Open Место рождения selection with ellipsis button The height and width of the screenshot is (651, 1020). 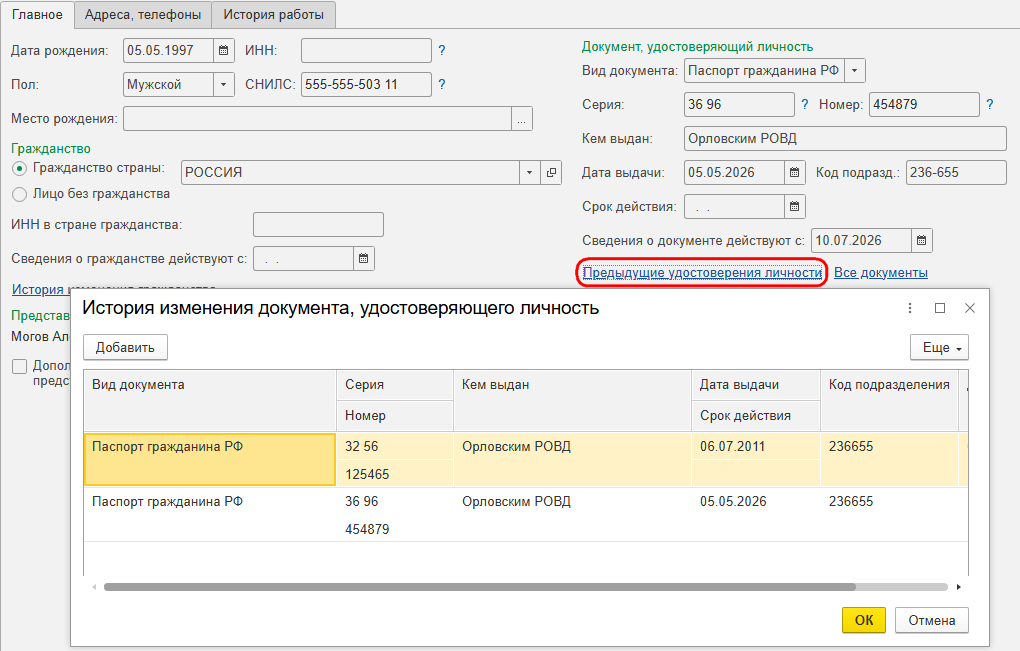tap(522, 119)
